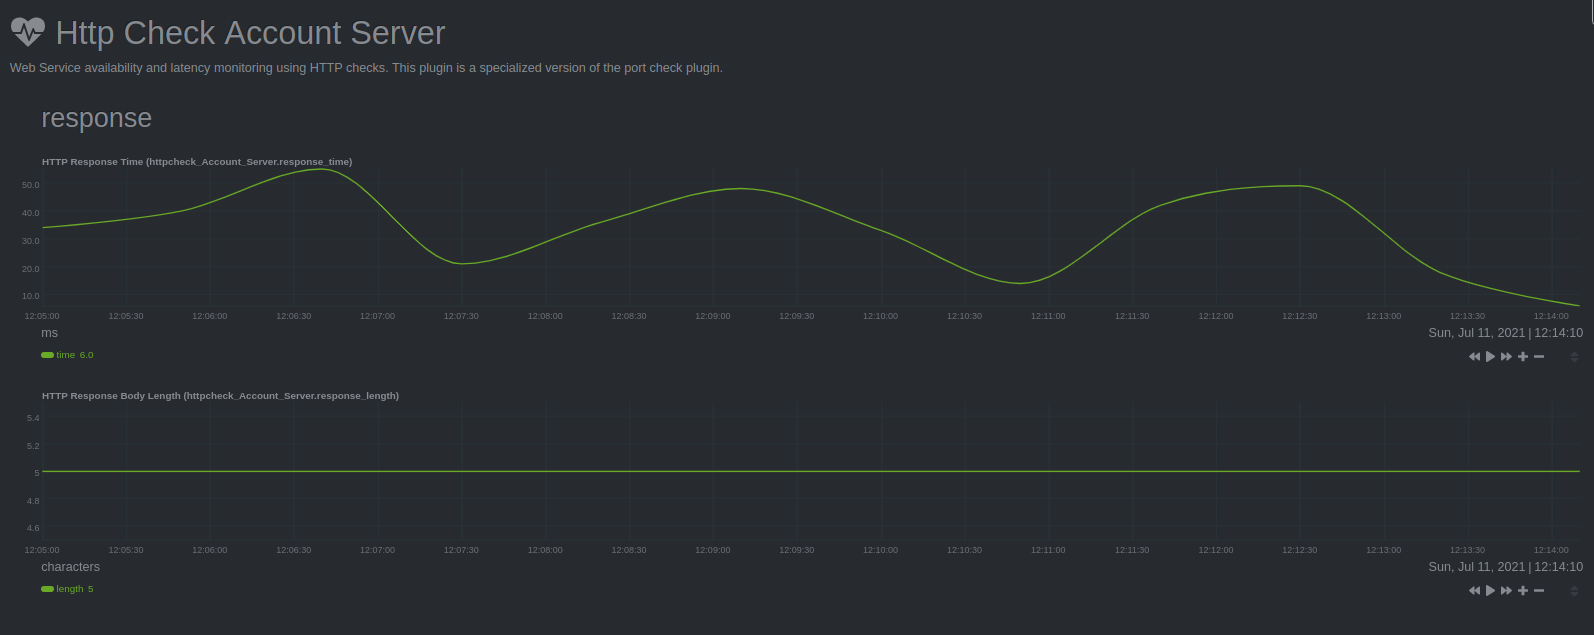Zoom in on the Response Body Length chart

click(x=1523, y=591)
